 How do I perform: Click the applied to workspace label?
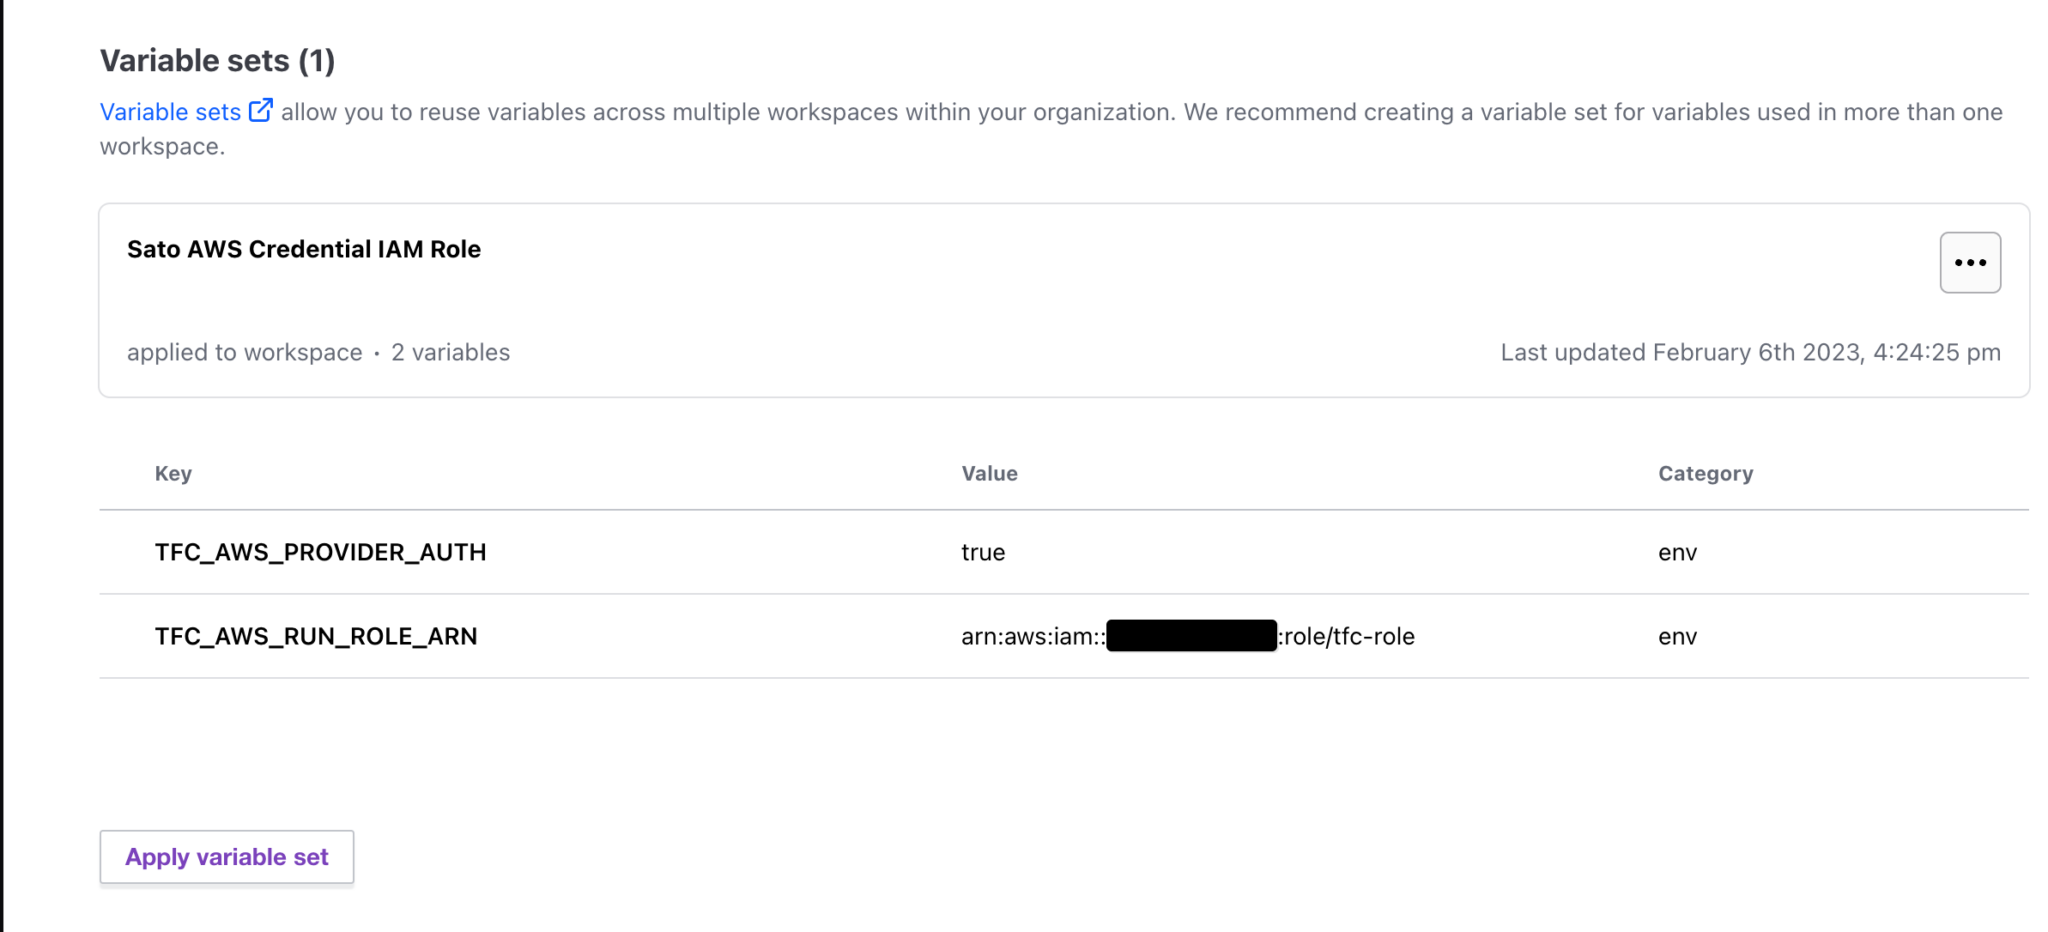[x=244, y=352]
